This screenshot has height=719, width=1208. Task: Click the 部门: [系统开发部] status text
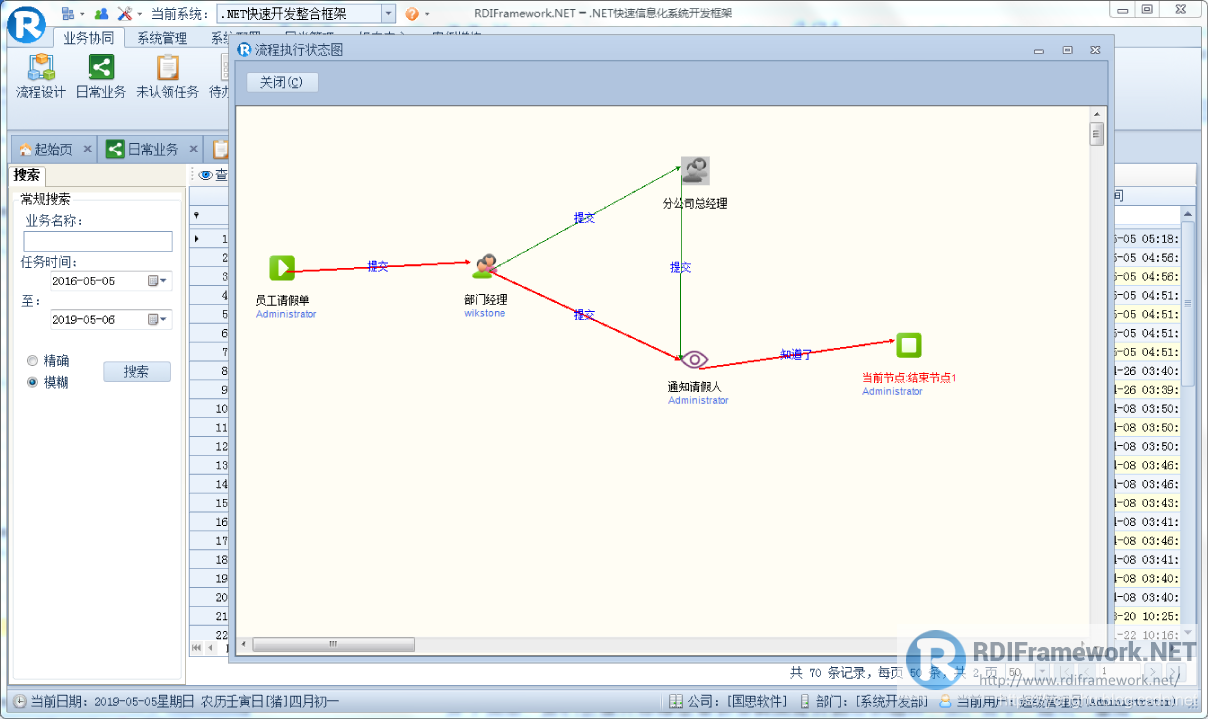[872, 702]
